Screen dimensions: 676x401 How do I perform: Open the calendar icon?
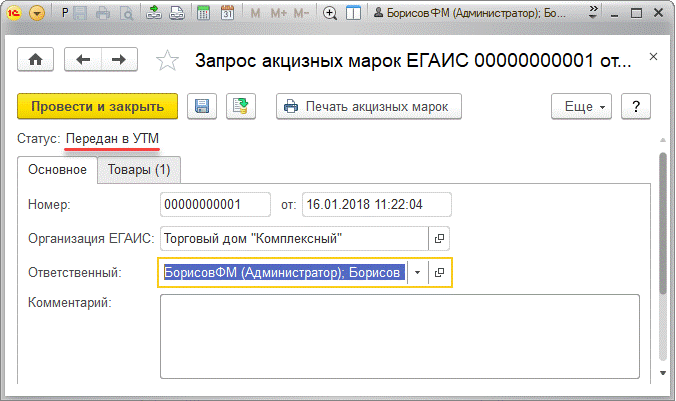click(227, 13)
